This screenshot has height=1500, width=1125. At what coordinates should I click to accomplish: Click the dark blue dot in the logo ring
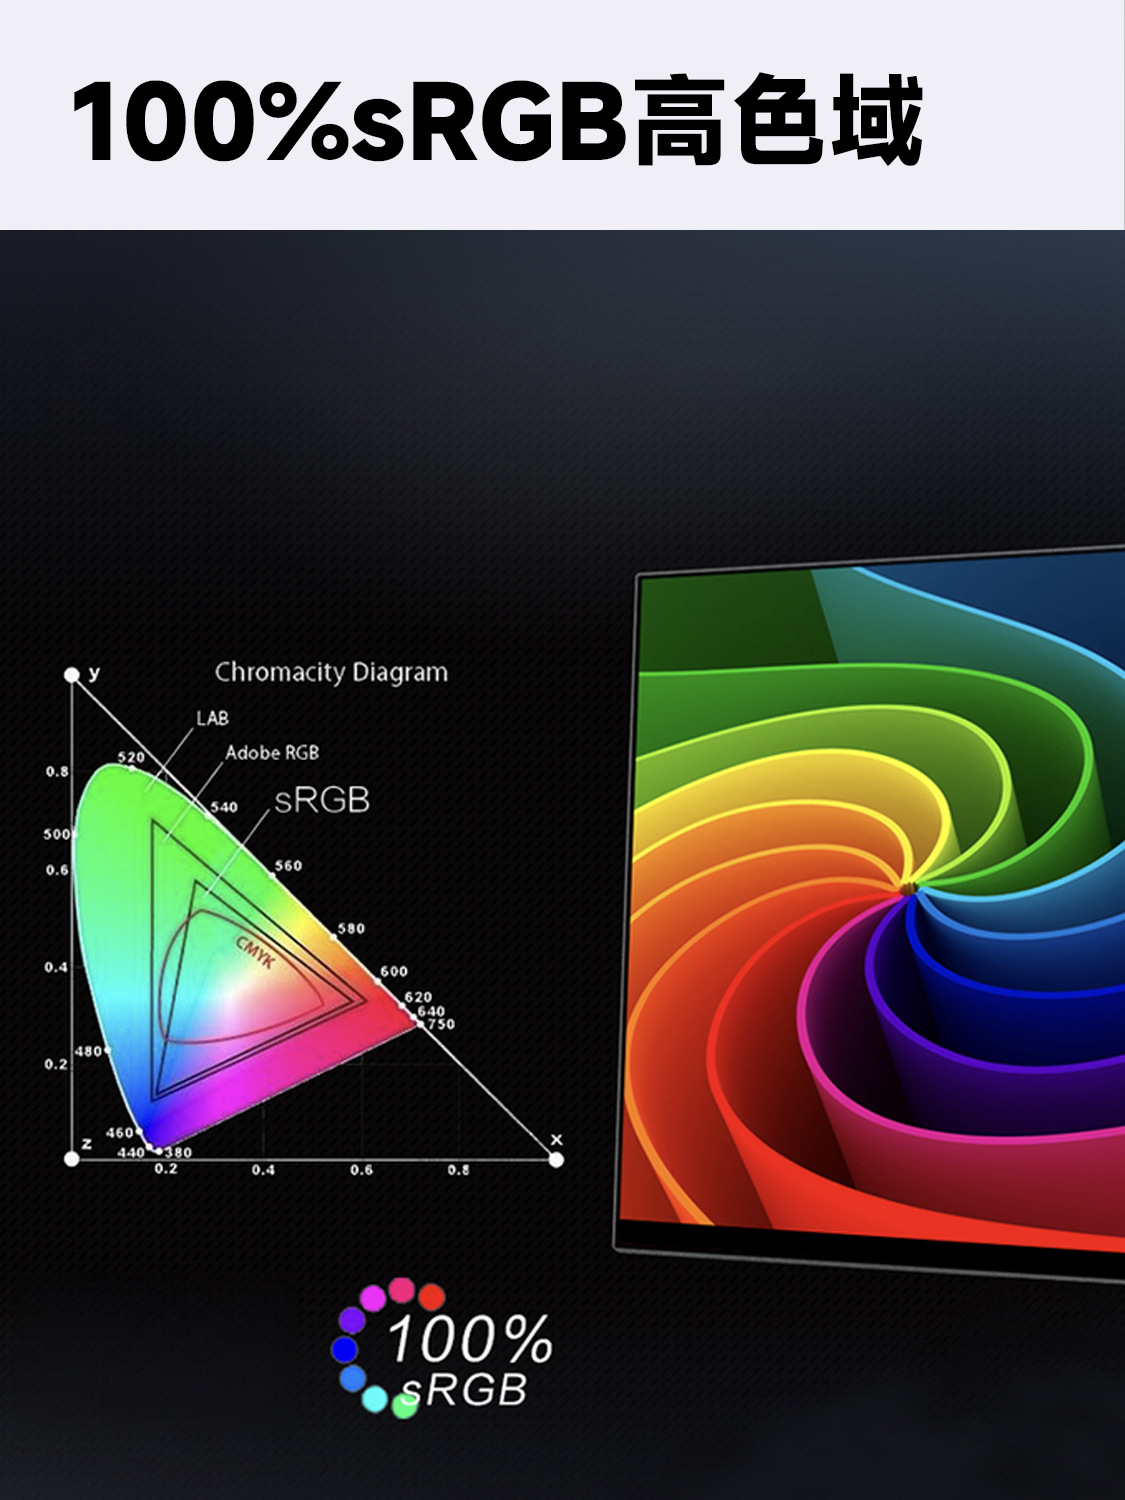[x=345, y=1350]
